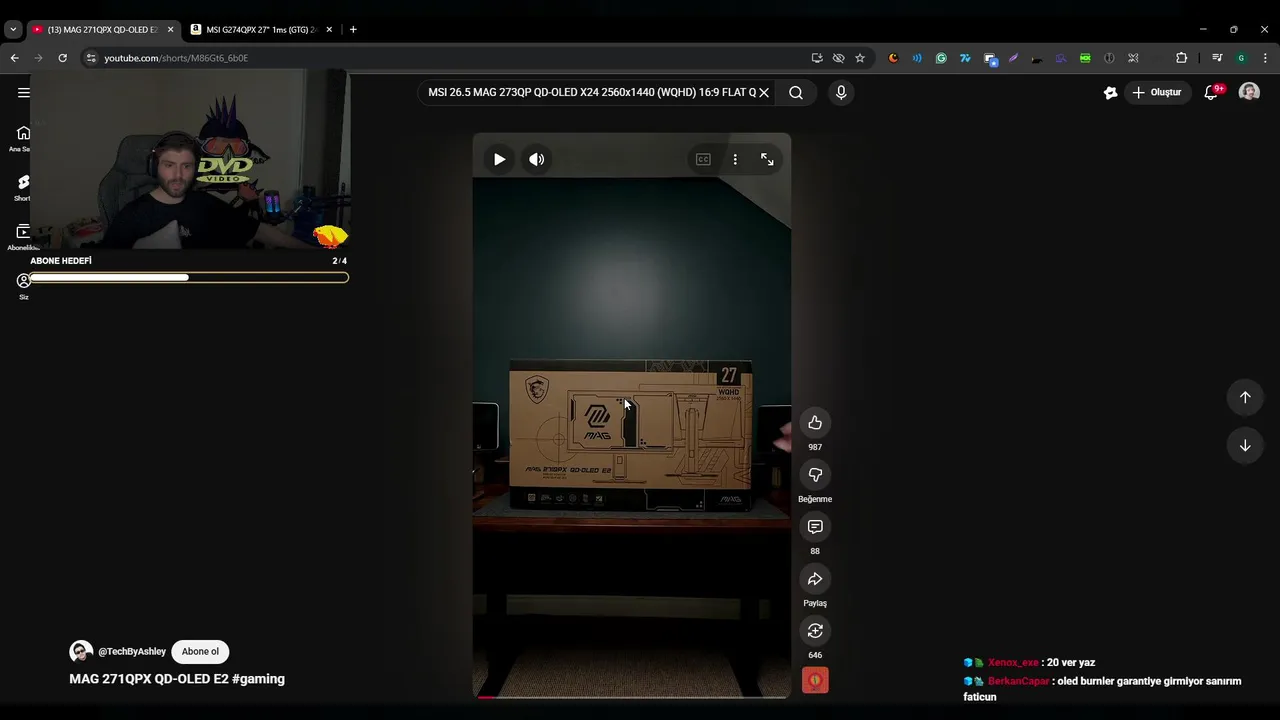Click inside the YouTube search field
The image size is (1280, 720).
tap(590, 92)
